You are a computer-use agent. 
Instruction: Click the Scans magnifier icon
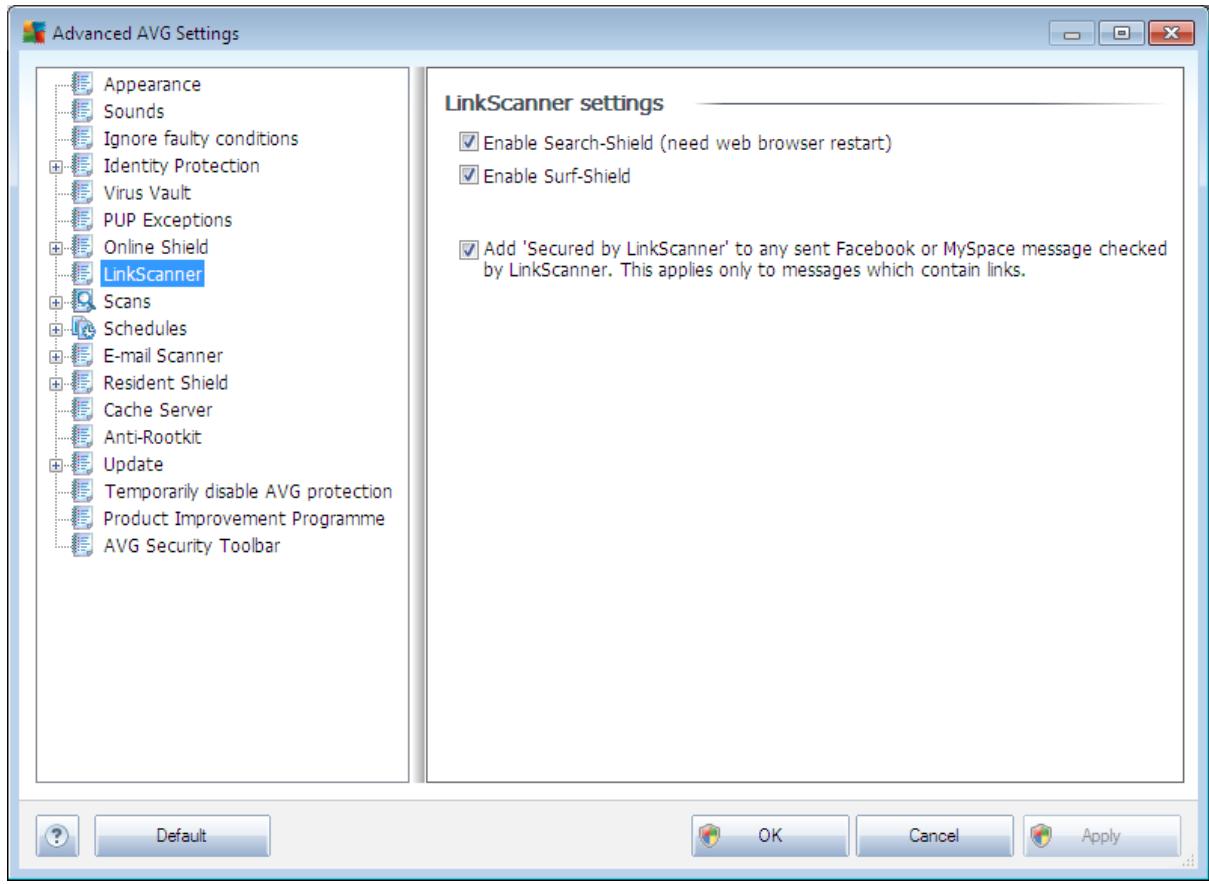click(85, 301)
